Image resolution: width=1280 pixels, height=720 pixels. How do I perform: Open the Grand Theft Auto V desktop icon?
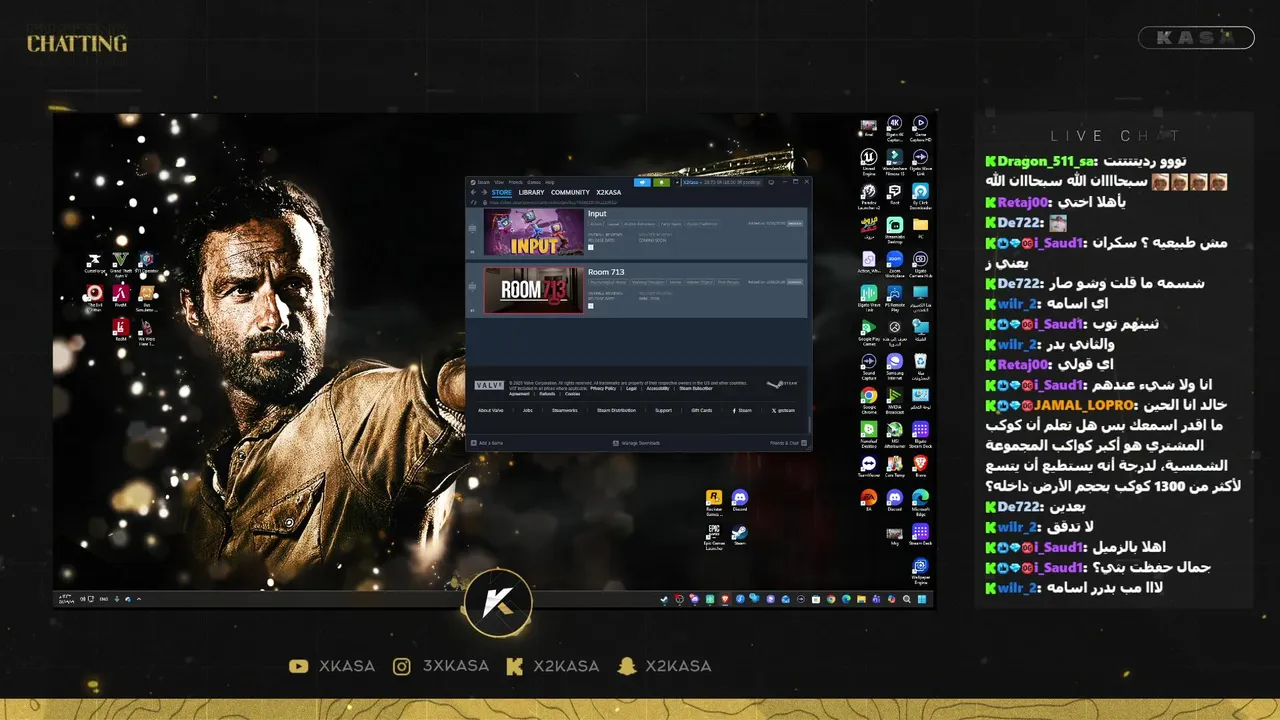click(x=121, y=260)
